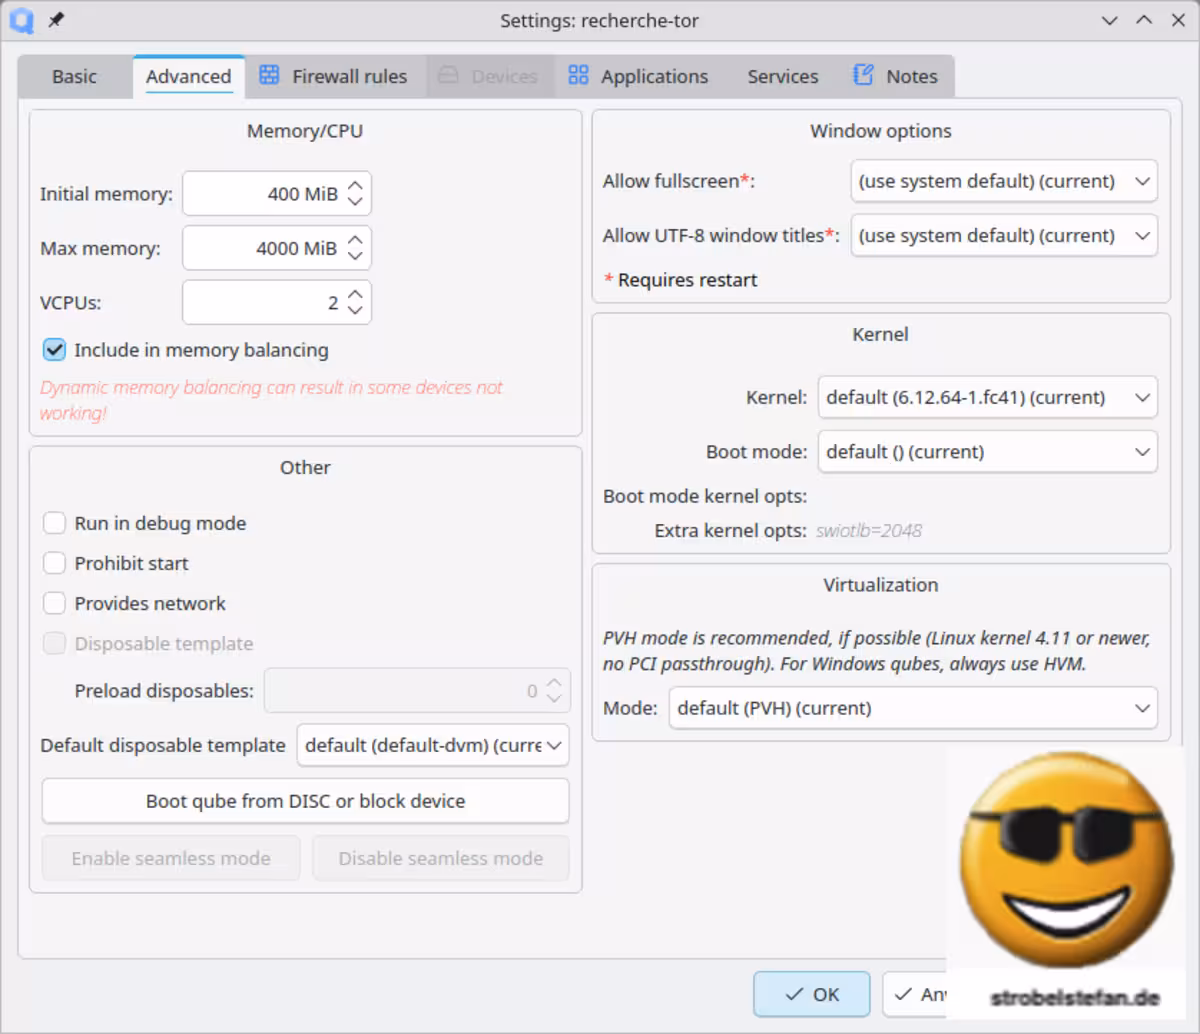The width and height of the screenshot is (1200, 1034).
Task: Switch to the Basic tab
Action: [74, 75]
